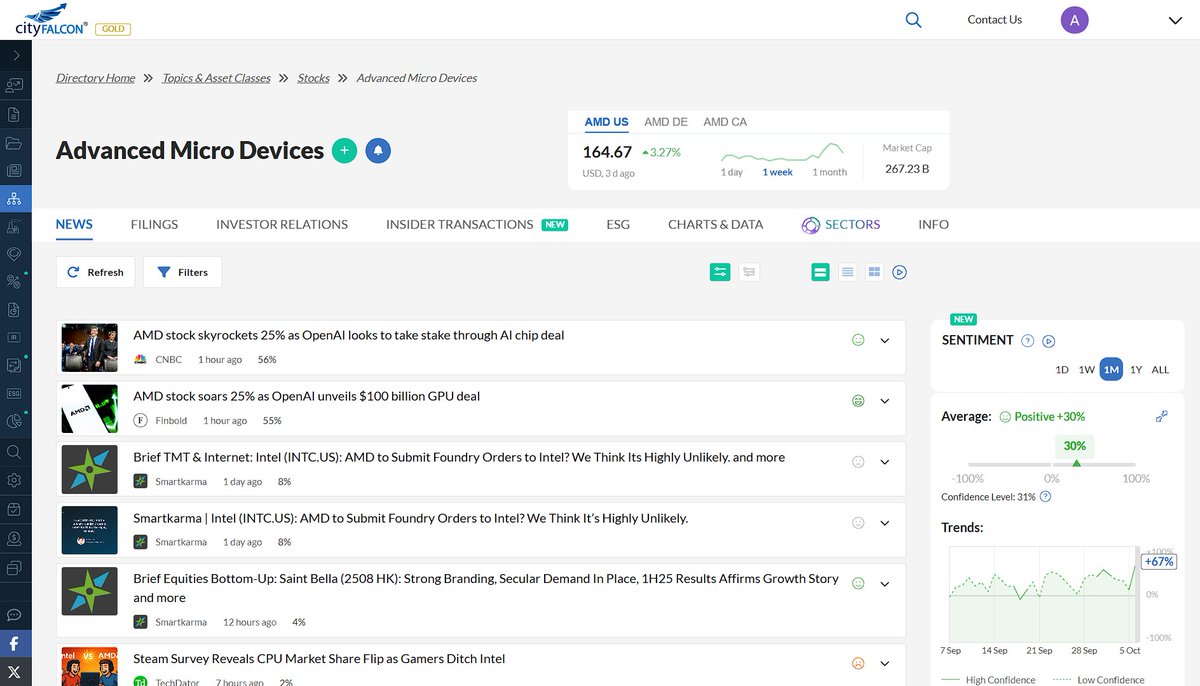
Task: Click the green smiley on the CNBC article
Action: click(x=858, y=340)
